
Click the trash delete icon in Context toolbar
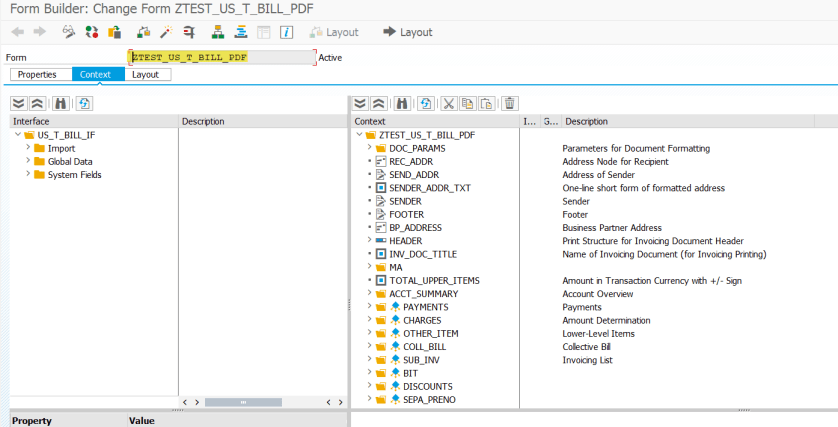click(x=510, y=103)
